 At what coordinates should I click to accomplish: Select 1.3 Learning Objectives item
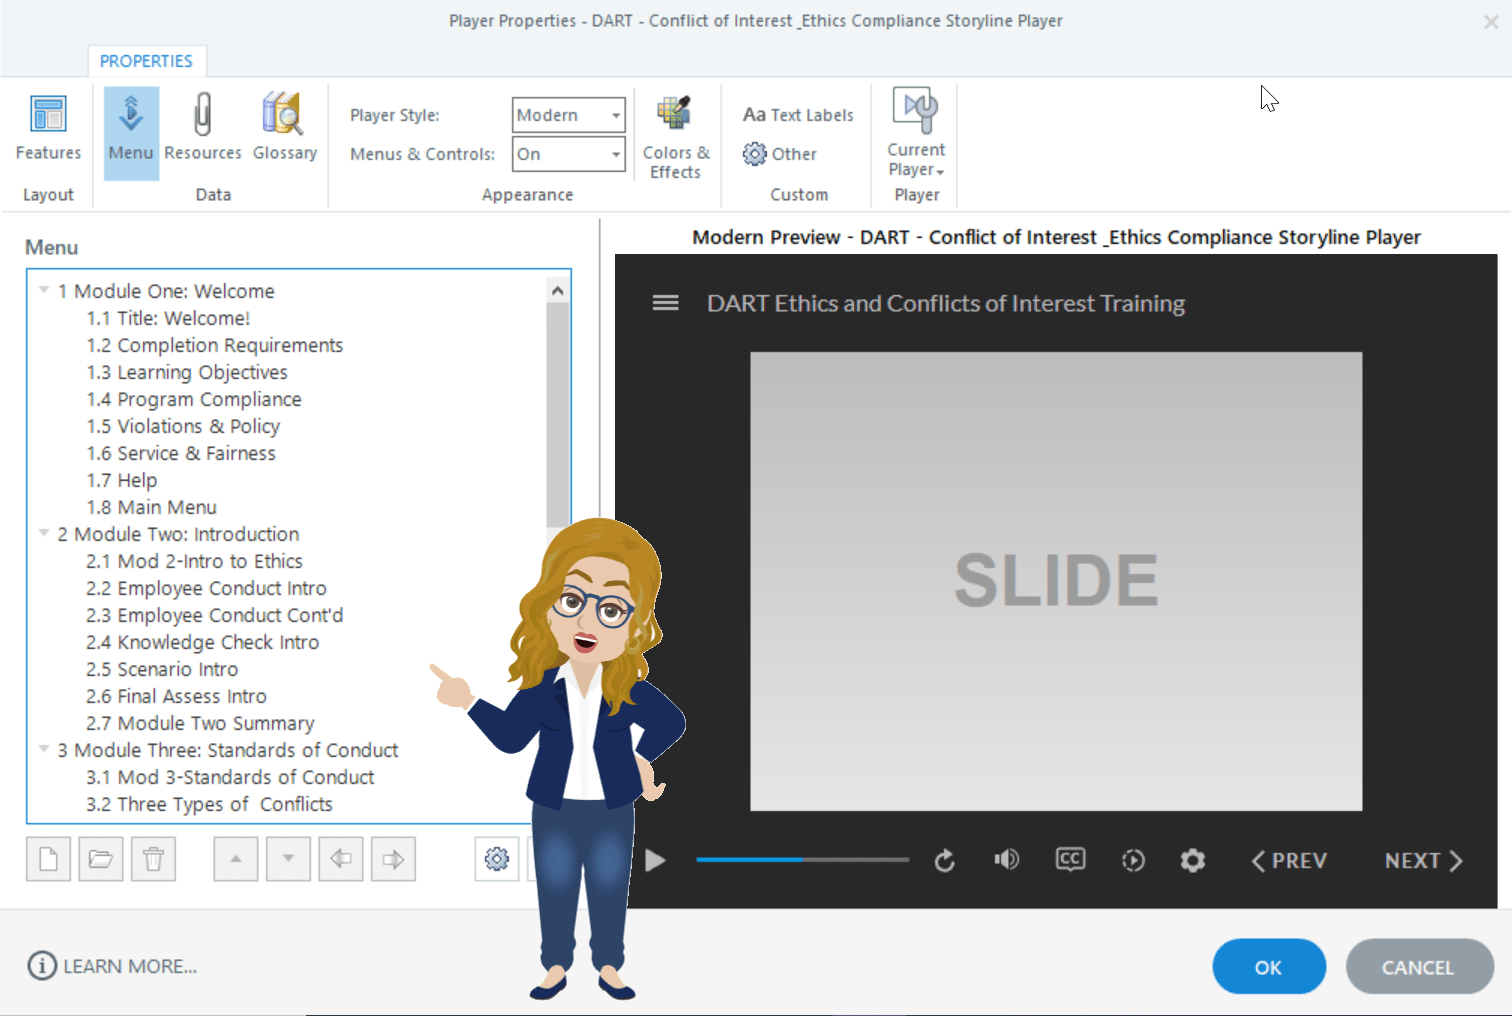(187, 372)
